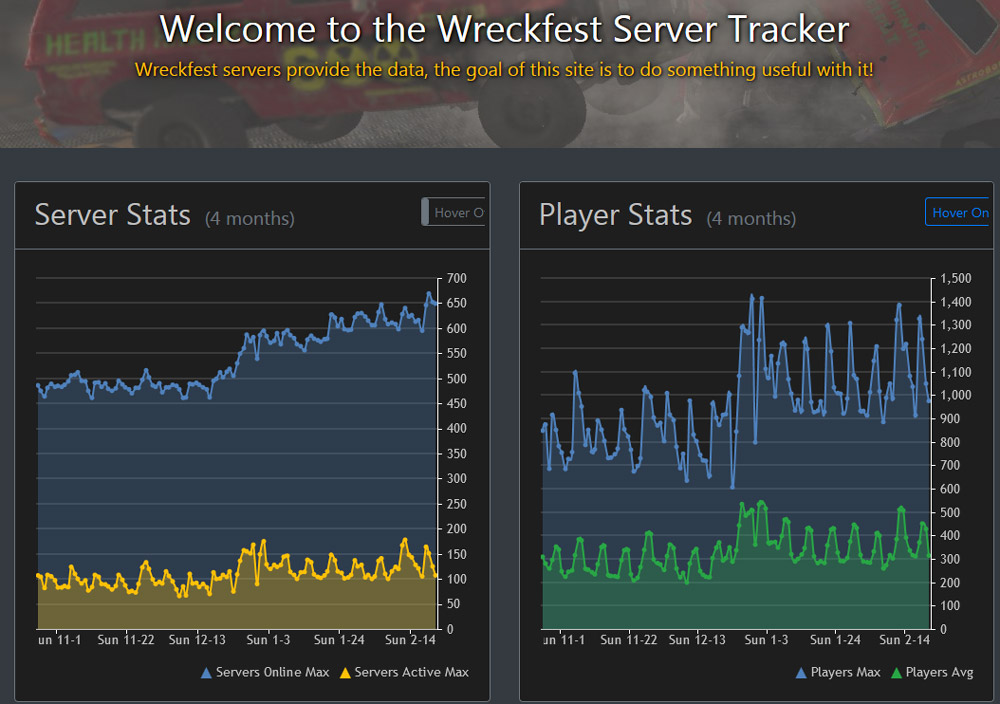1000x704 pixels.
Task: Click "Sun 1-24" on the Player Stats axis
Action: tap(835, 640)
